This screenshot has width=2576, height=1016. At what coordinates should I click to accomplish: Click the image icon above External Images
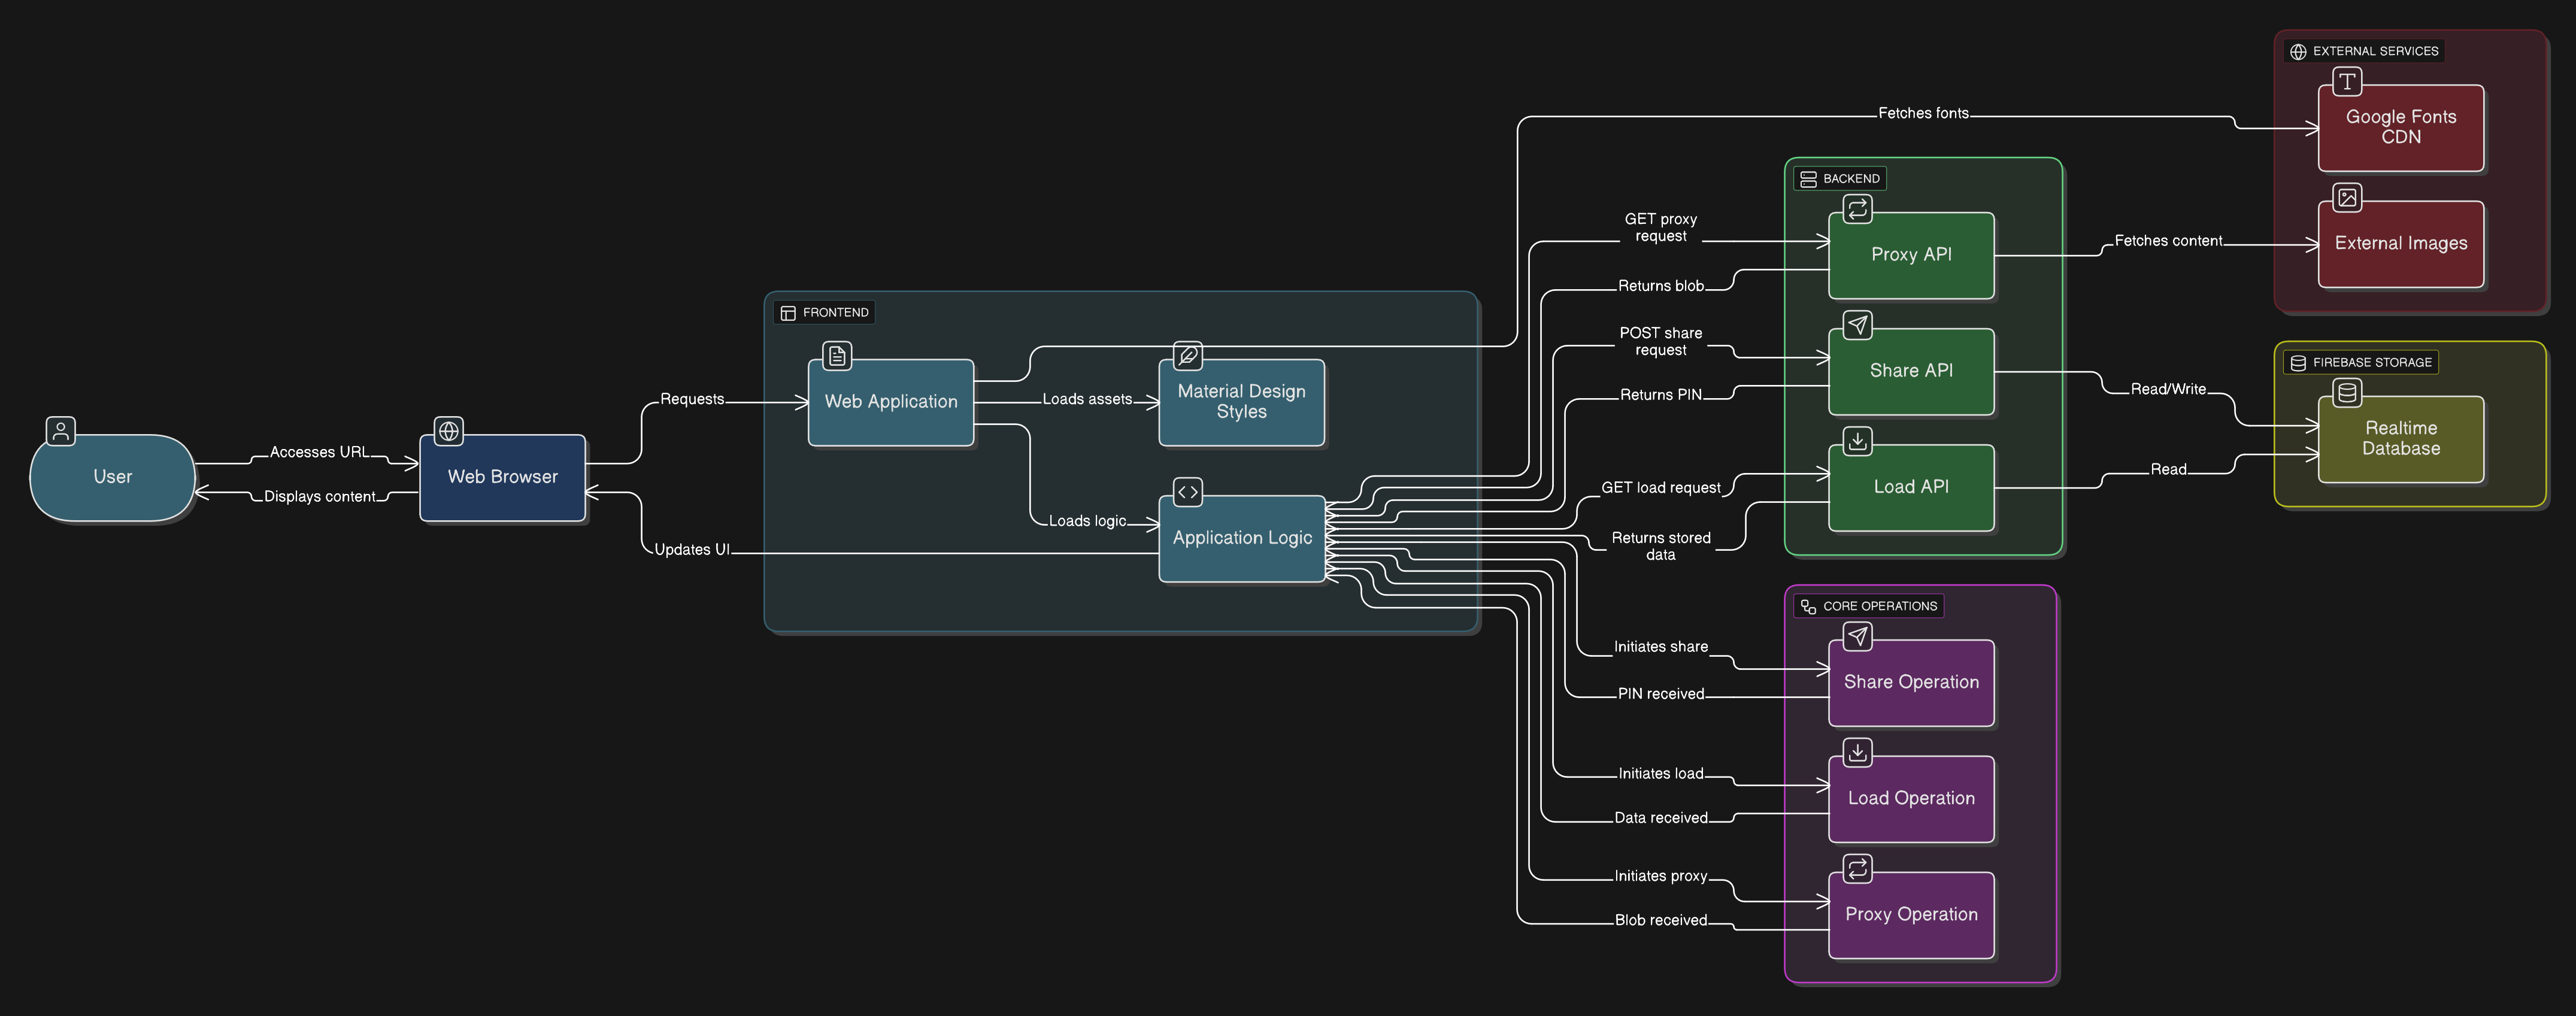2347,197
